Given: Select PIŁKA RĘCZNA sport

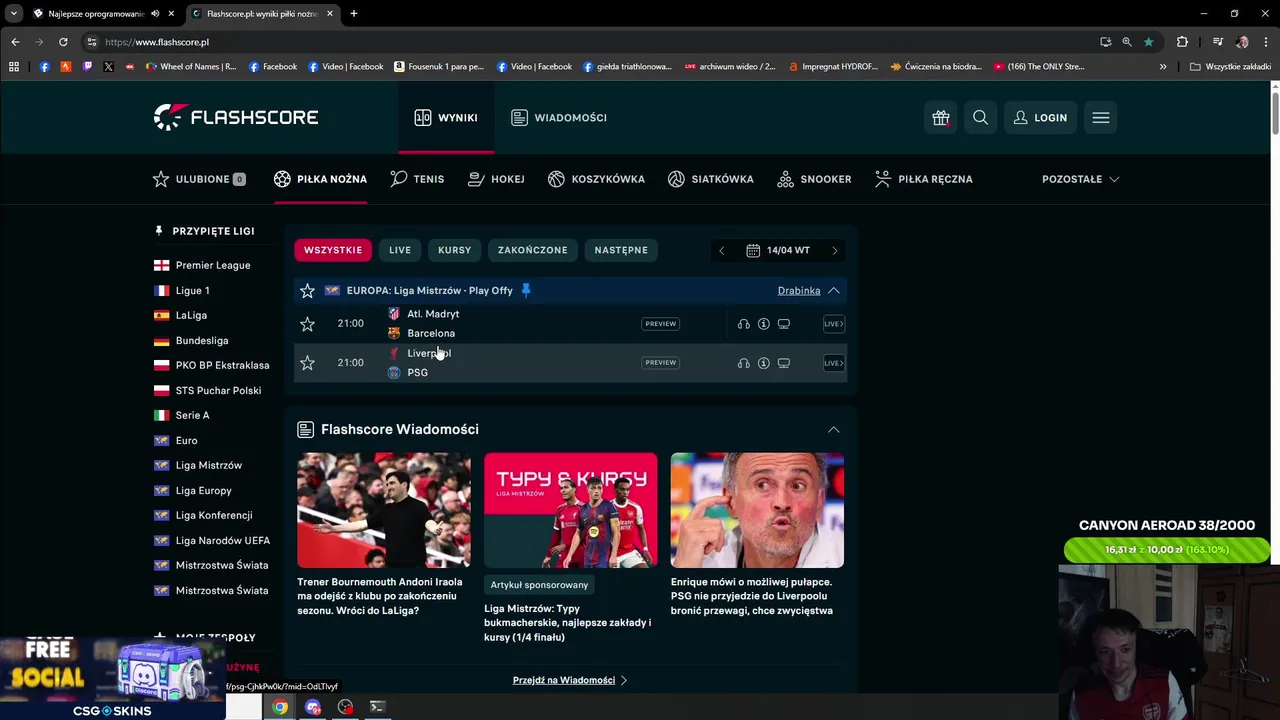Looking at the screenshot, I should click(x=923, y=179).
